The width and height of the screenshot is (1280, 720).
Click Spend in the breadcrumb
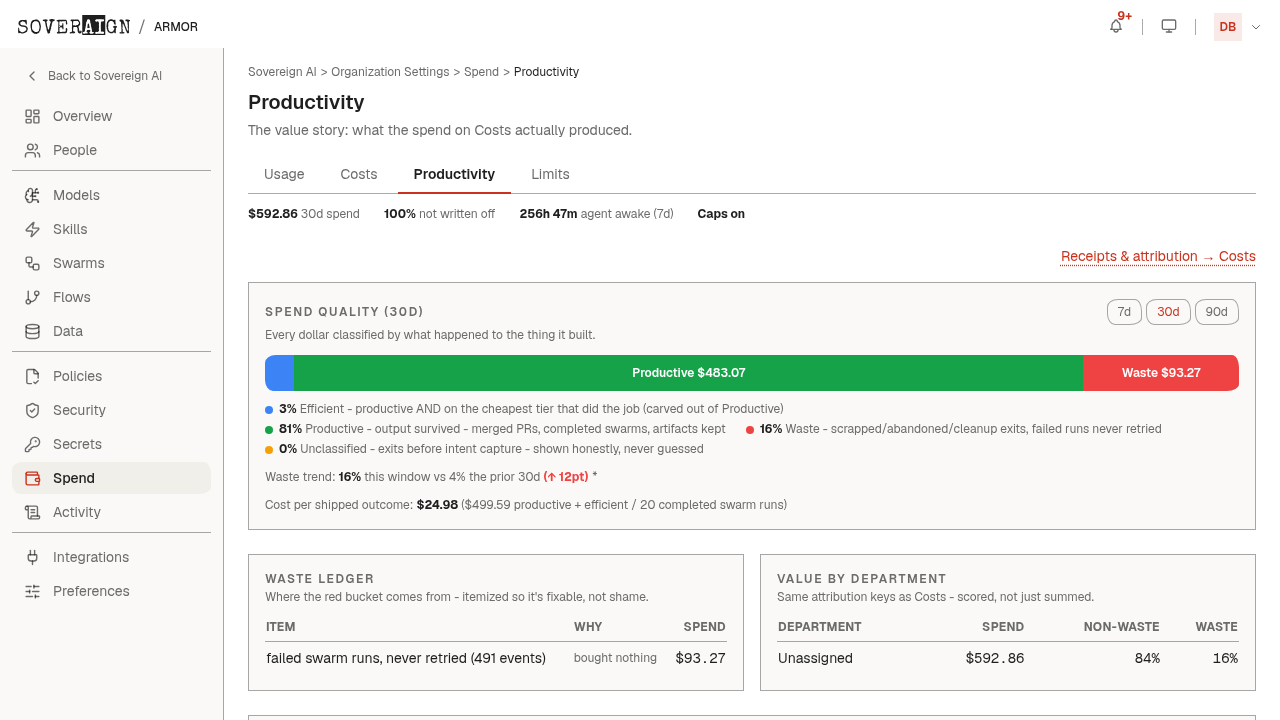481,72
